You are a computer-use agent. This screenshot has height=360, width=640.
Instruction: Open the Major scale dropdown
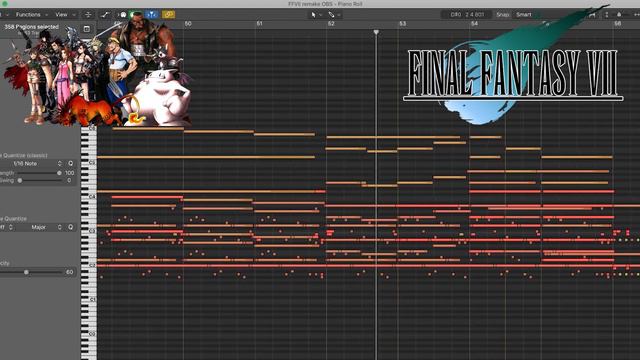pos(40,227)
